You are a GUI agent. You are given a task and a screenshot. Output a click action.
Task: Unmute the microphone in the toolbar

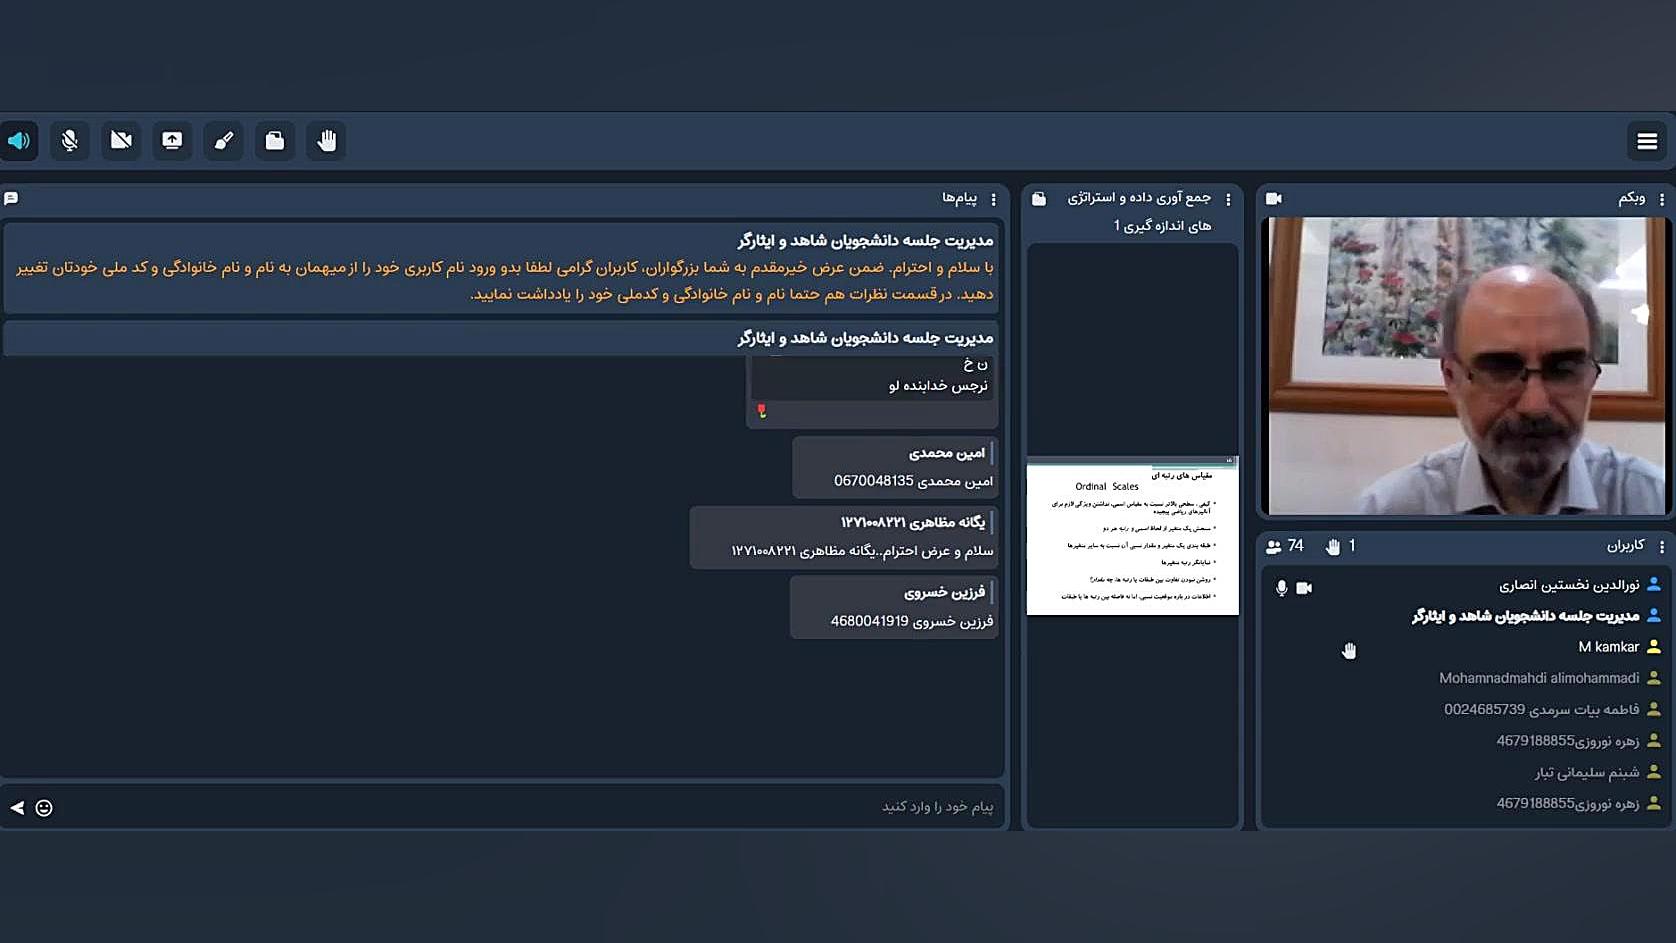pos(70,141)
